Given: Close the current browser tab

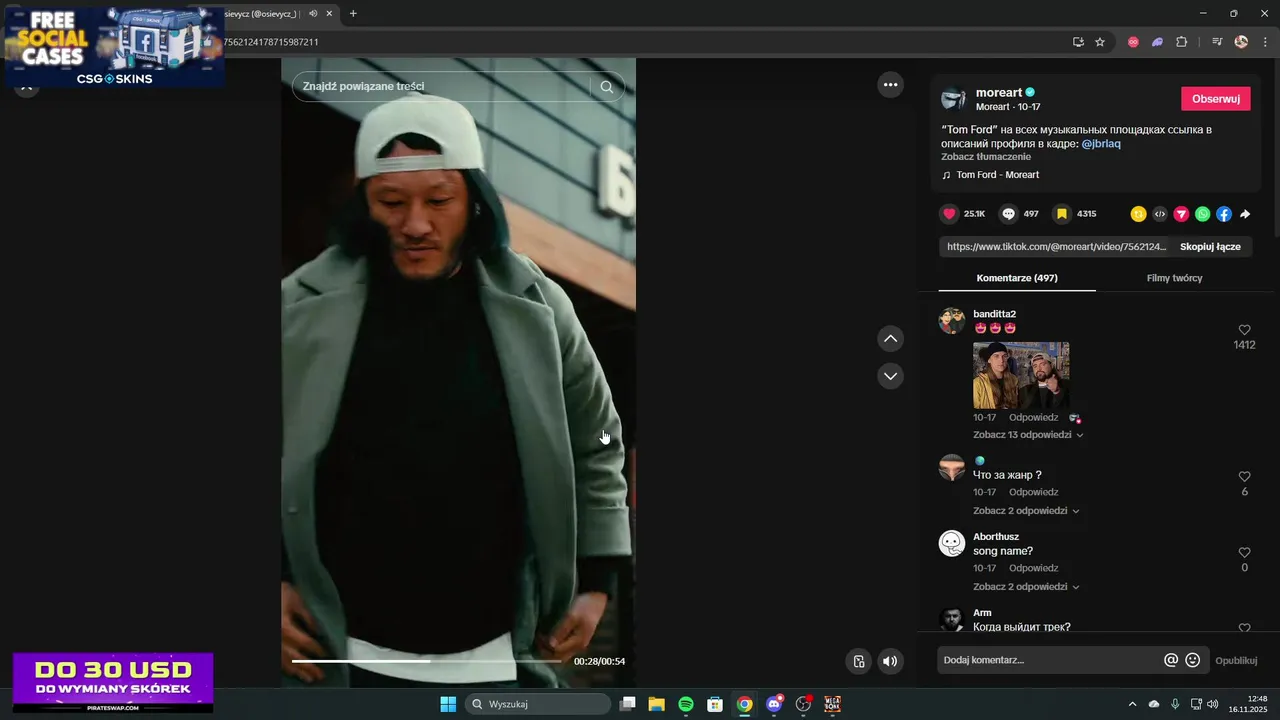Looking at the screenshot, I should (x=329, y=14).
